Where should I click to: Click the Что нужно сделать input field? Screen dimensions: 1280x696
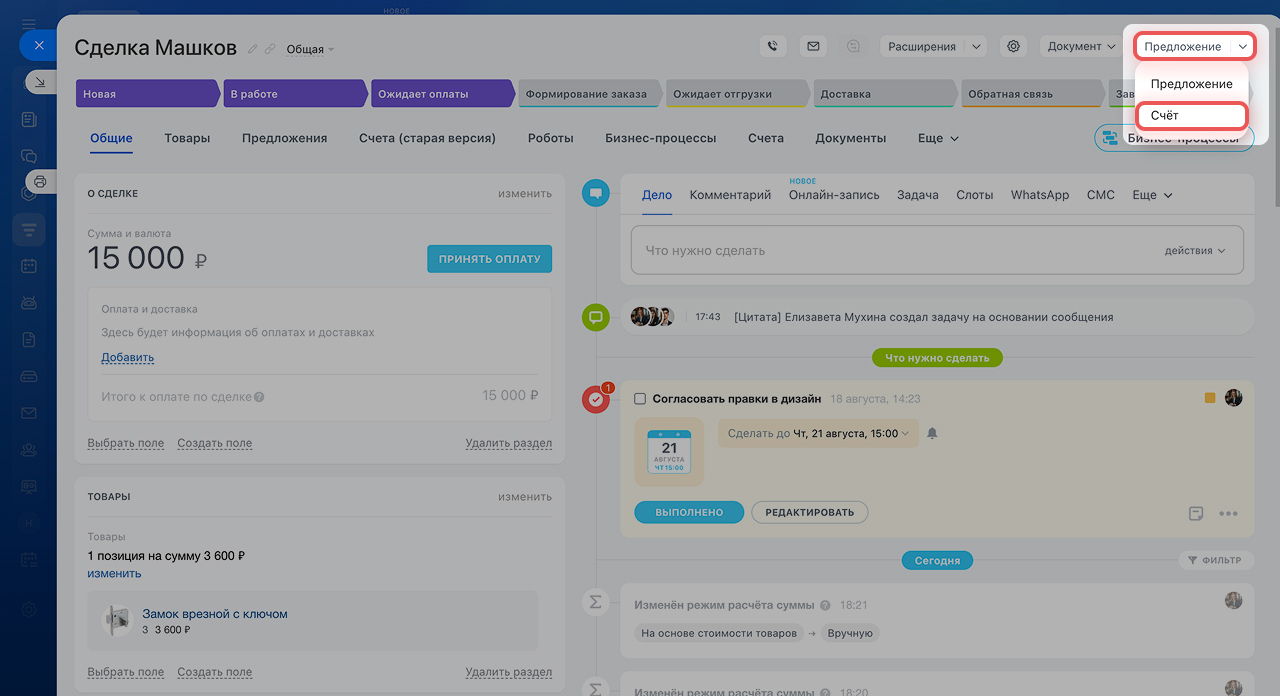click(x=937, y=251)
